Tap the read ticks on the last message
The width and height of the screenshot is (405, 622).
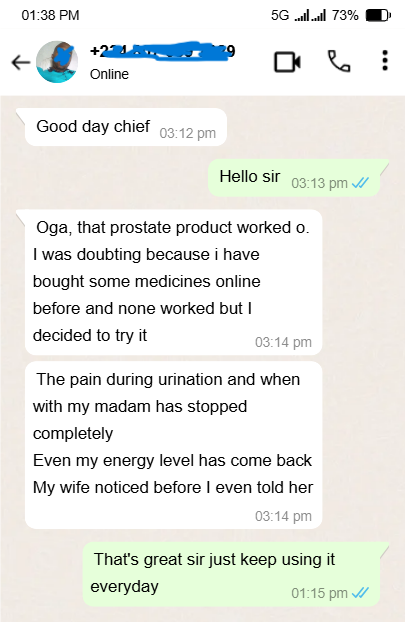click(360, 593)
